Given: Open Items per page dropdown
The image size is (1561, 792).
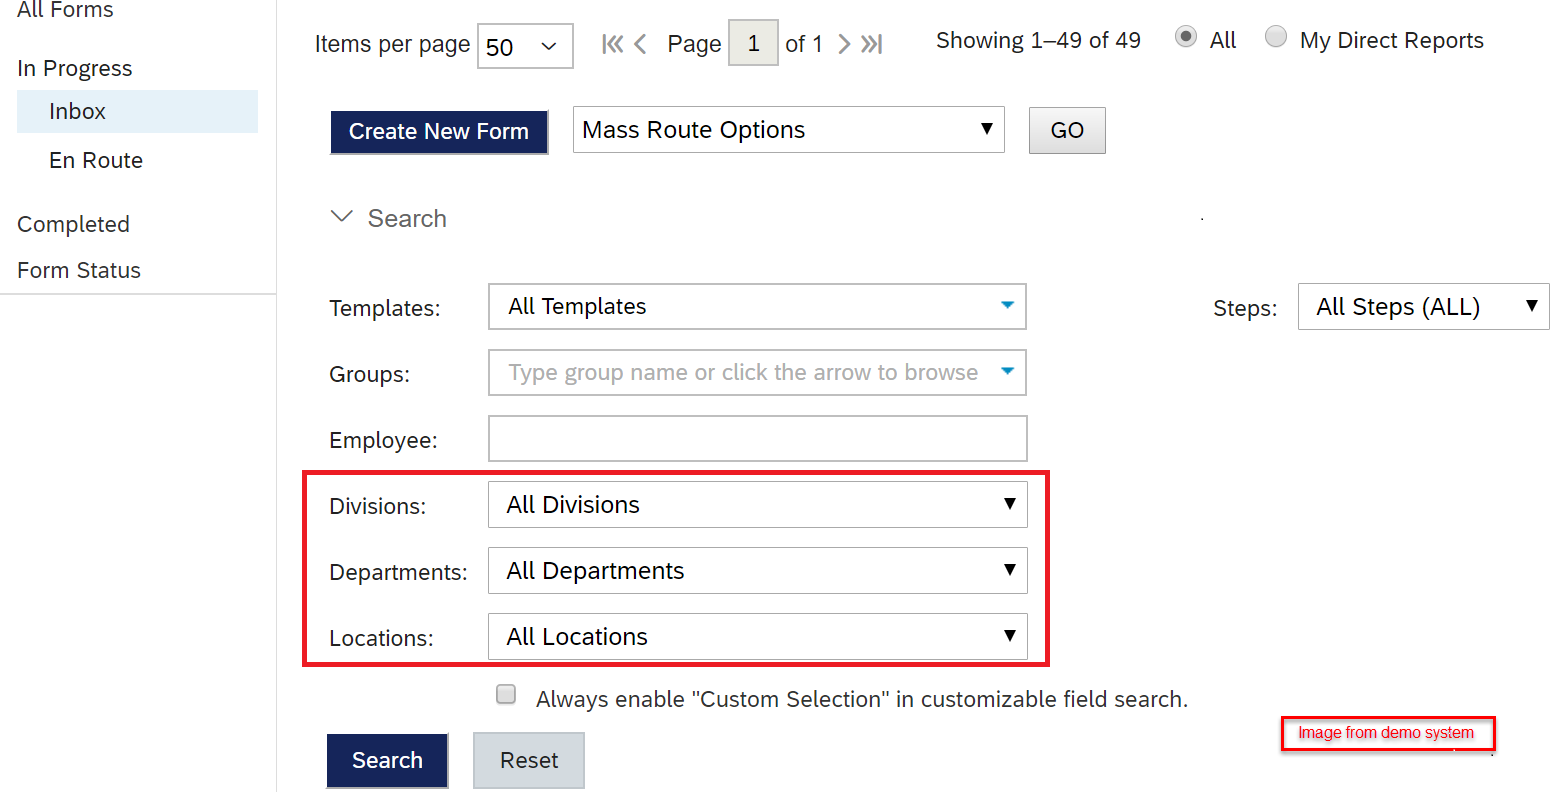Looking at the screenshot, I should coord(525,46).
